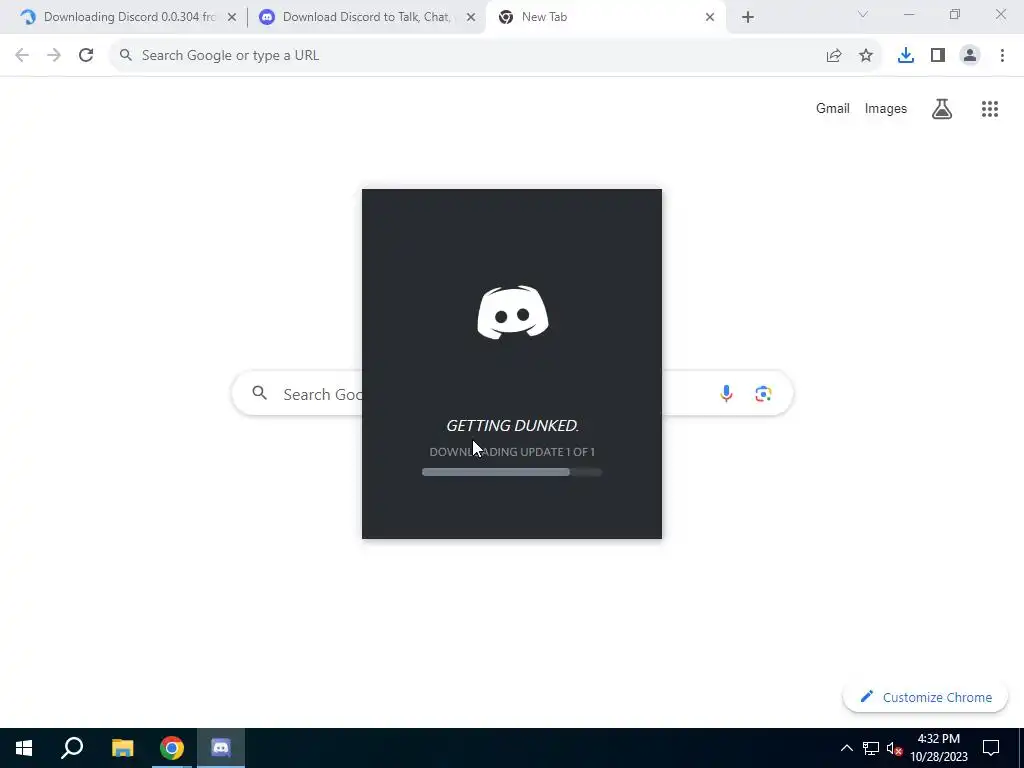1024x768 pixels.
Task: Switch to the Download Discord to Talk tab
Action: [366, 17]
